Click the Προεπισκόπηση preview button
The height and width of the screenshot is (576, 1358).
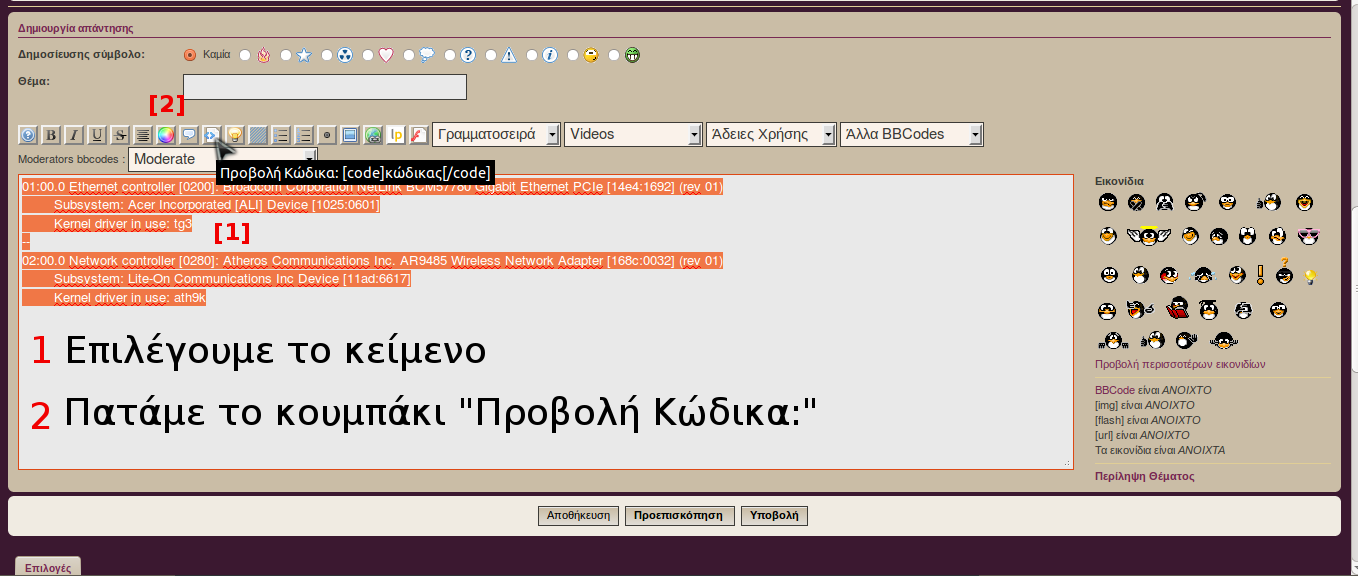(x=680, y=516)
